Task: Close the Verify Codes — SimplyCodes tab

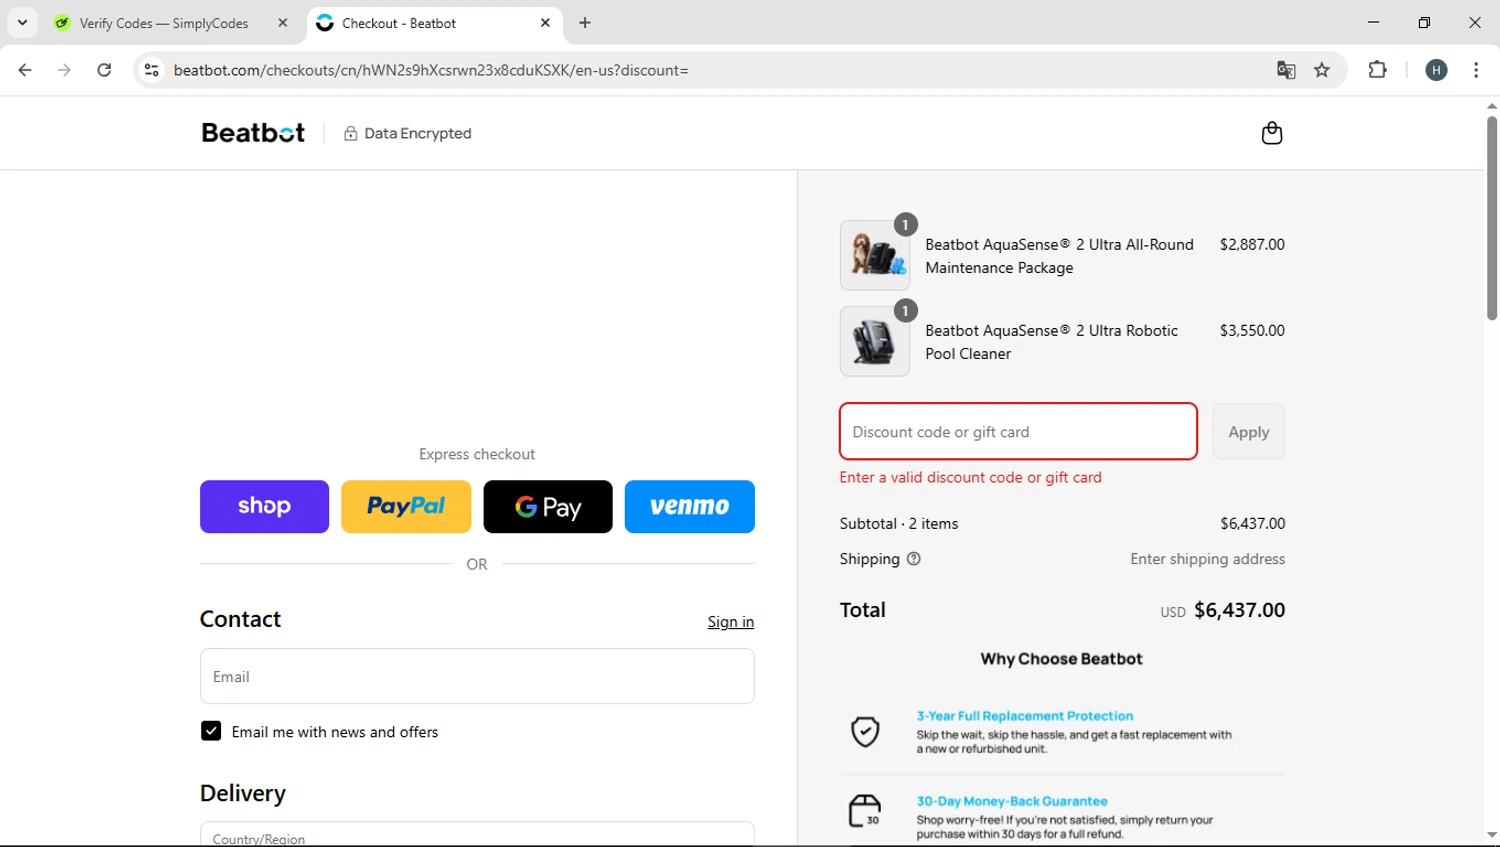Action: click(x=282, y=23)
